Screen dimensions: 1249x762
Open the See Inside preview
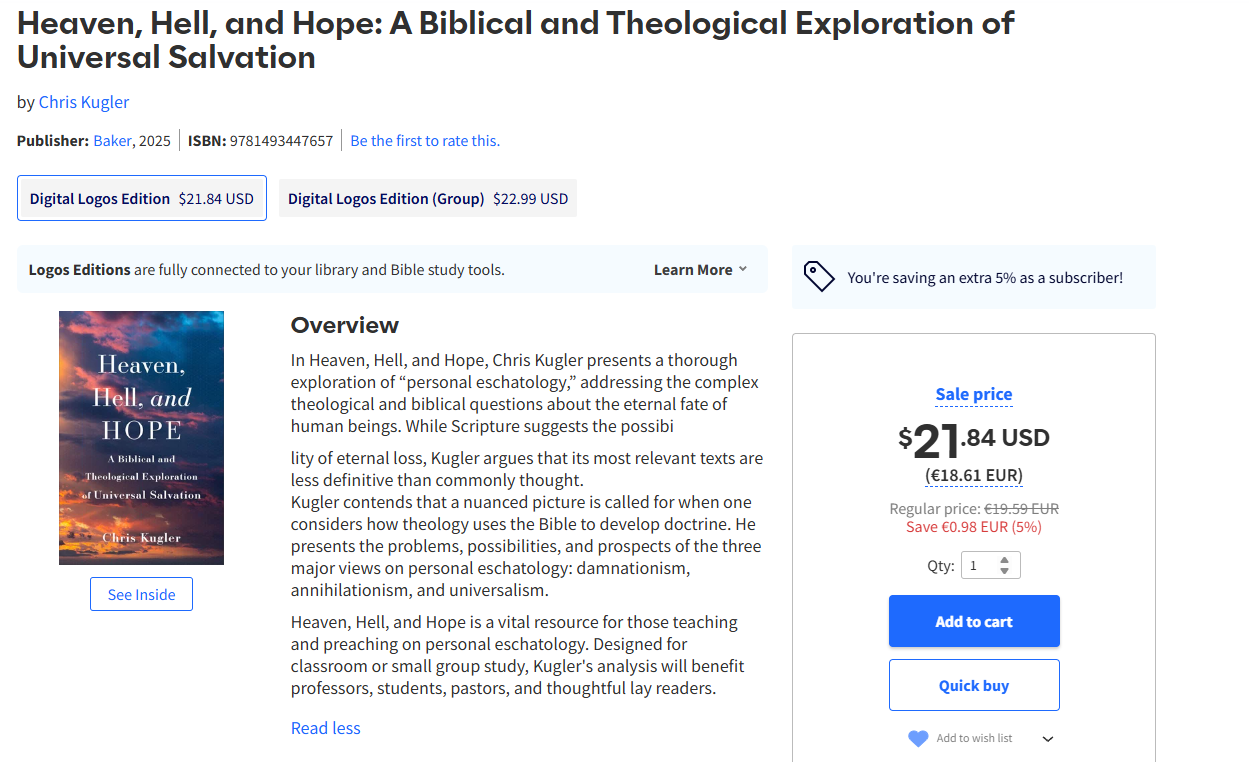(141, 594)
